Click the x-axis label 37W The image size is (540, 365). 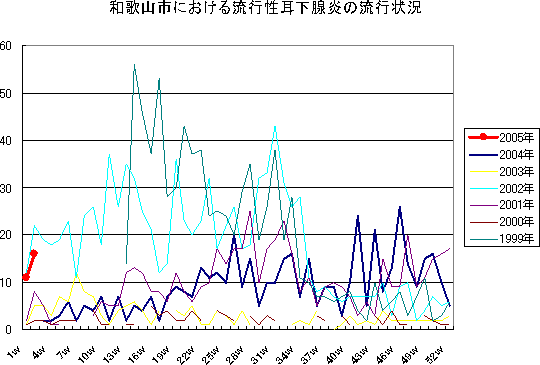click(311, 354)
